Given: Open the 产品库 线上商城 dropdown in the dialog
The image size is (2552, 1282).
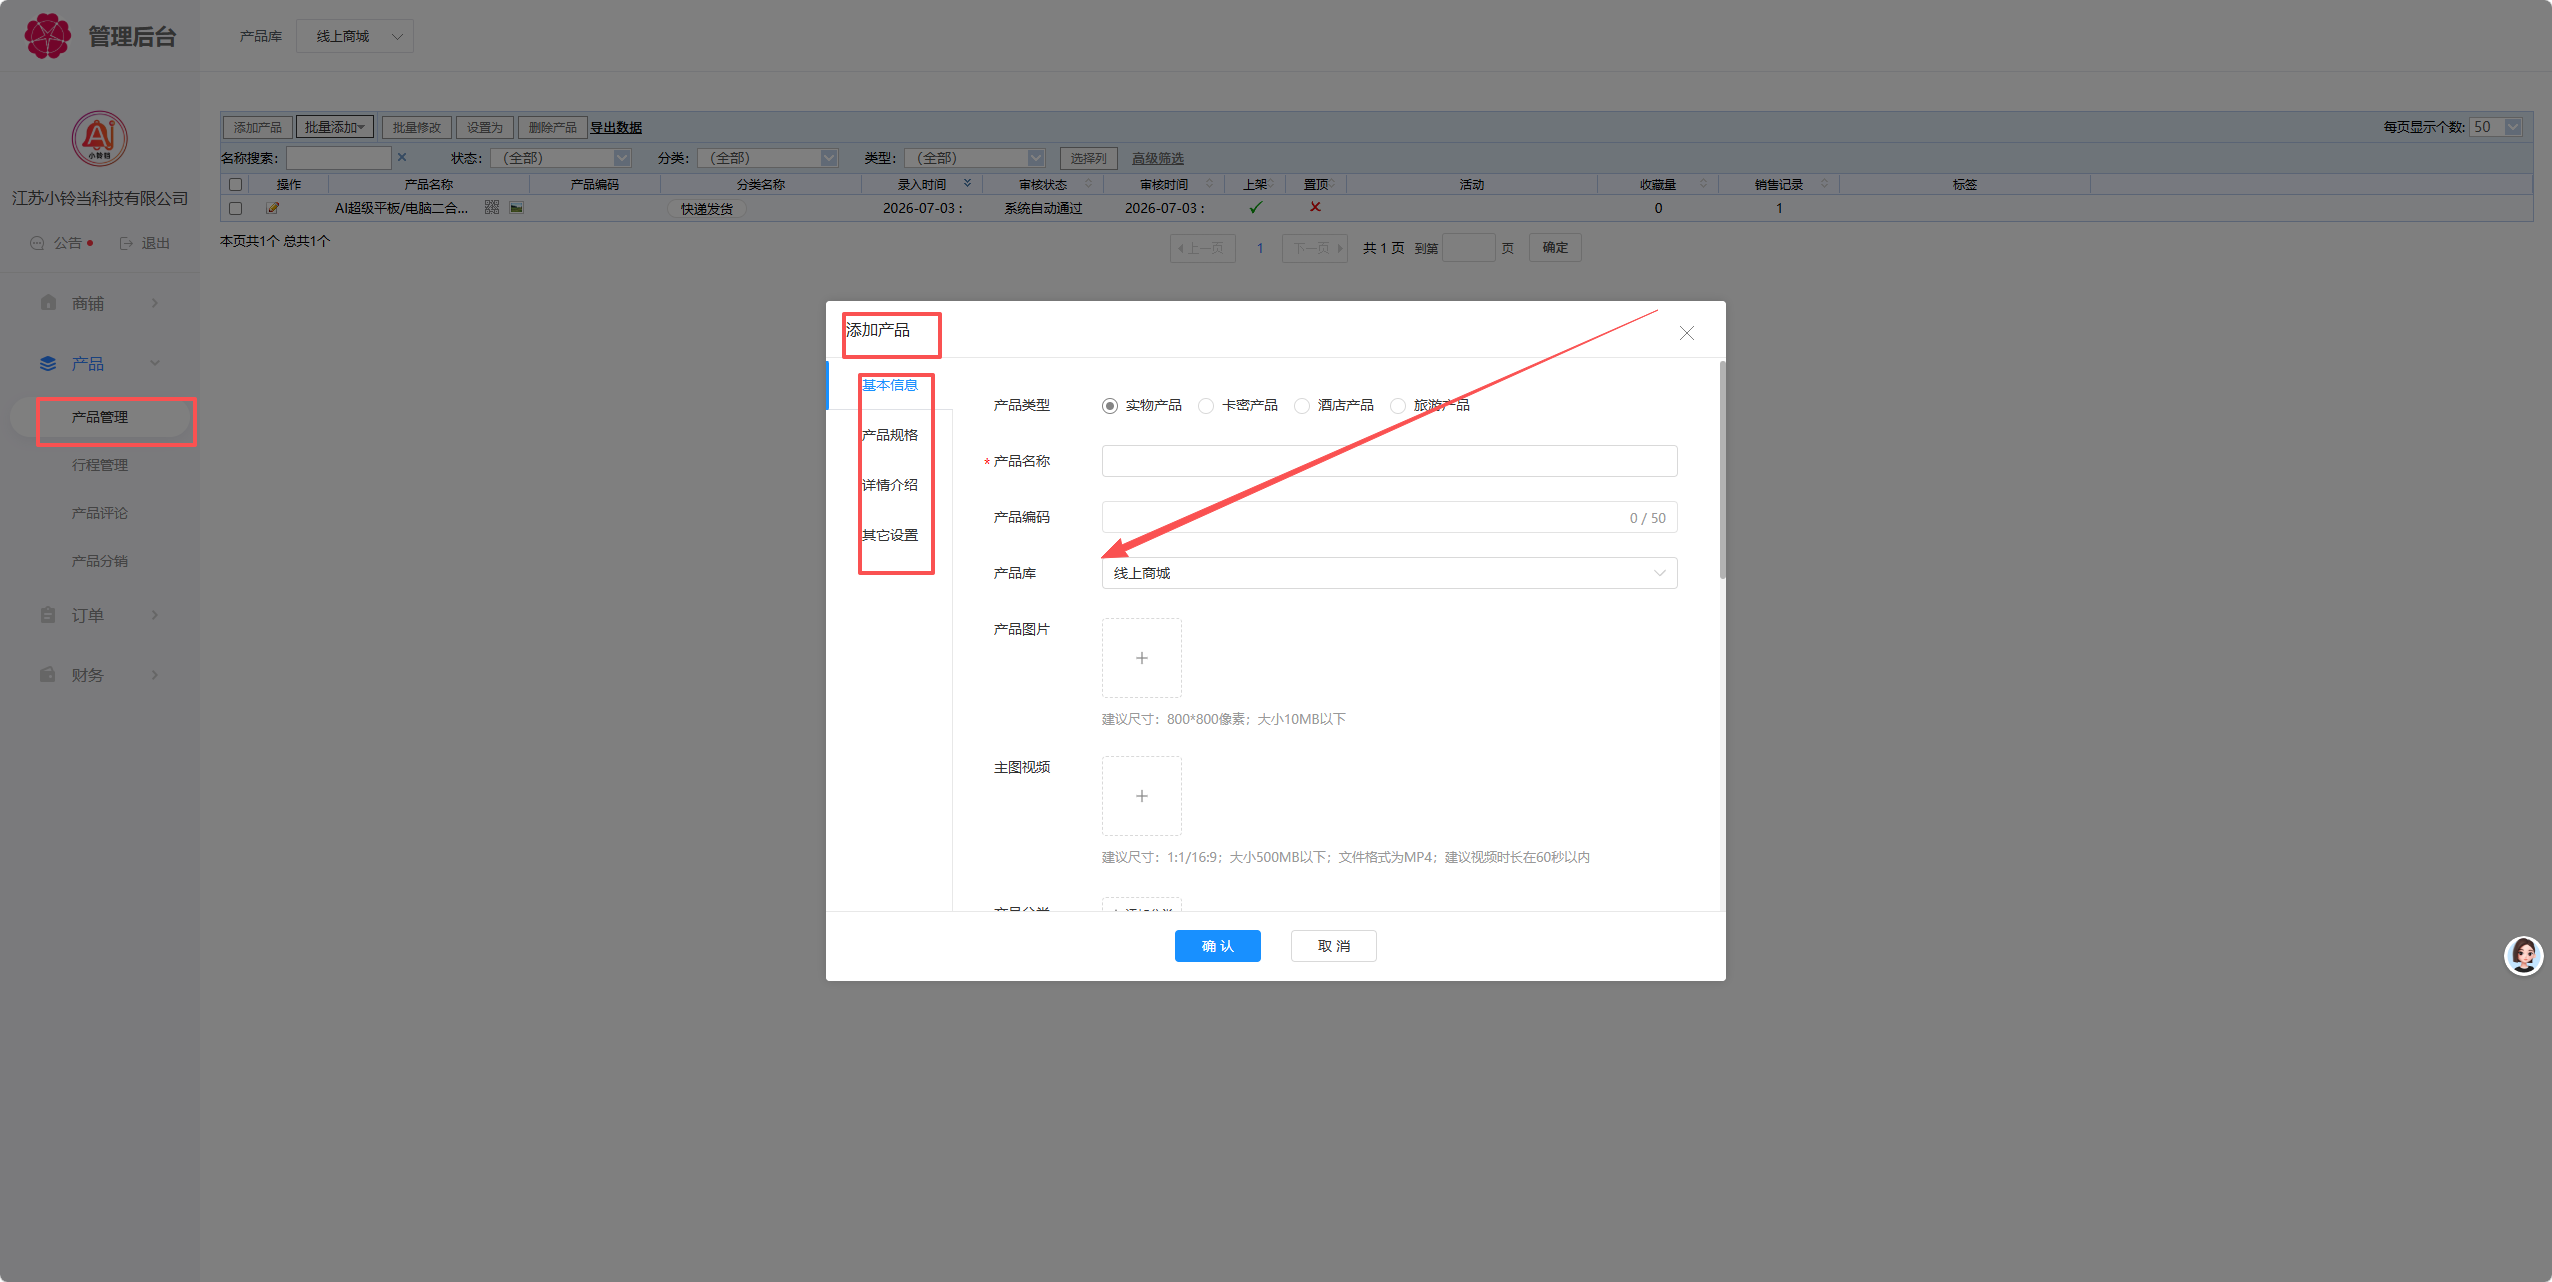Looking at the screenshot, I should tap(1389, 573).
